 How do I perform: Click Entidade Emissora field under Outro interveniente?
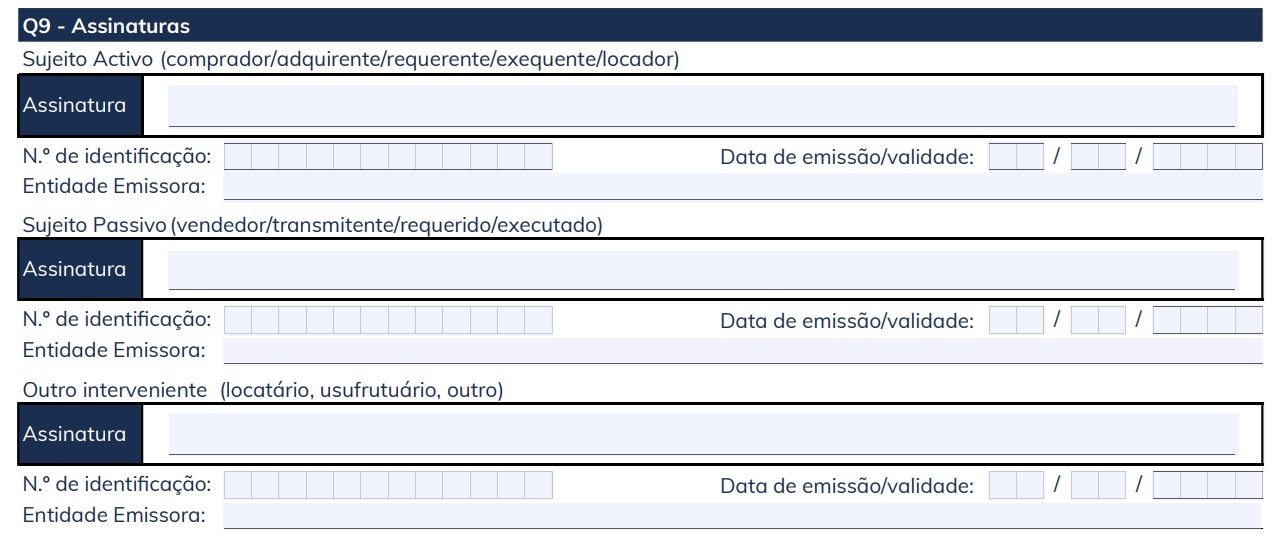(743, 515)
